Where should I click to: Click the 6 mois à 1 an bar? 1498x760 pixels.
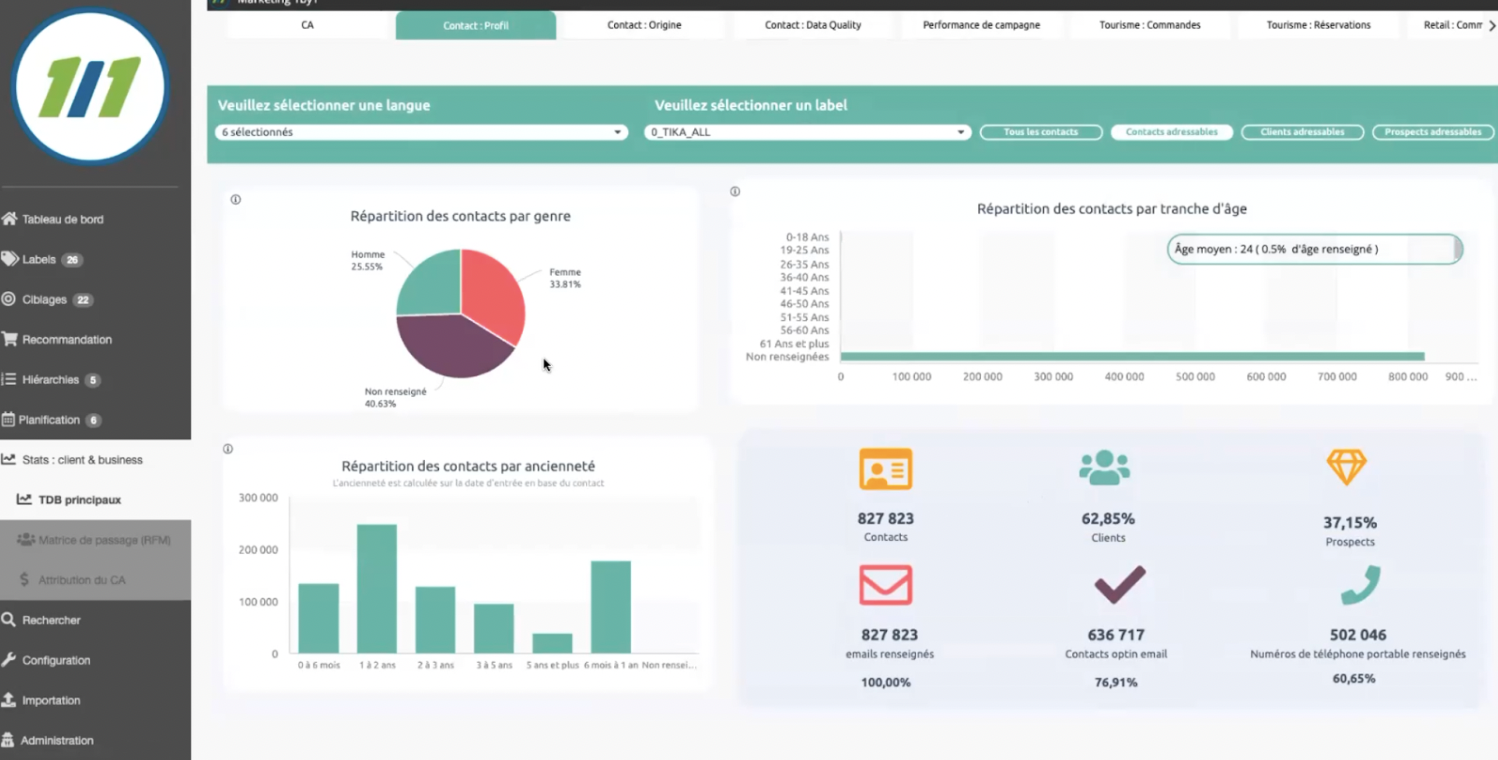click(x=611, y=607)
